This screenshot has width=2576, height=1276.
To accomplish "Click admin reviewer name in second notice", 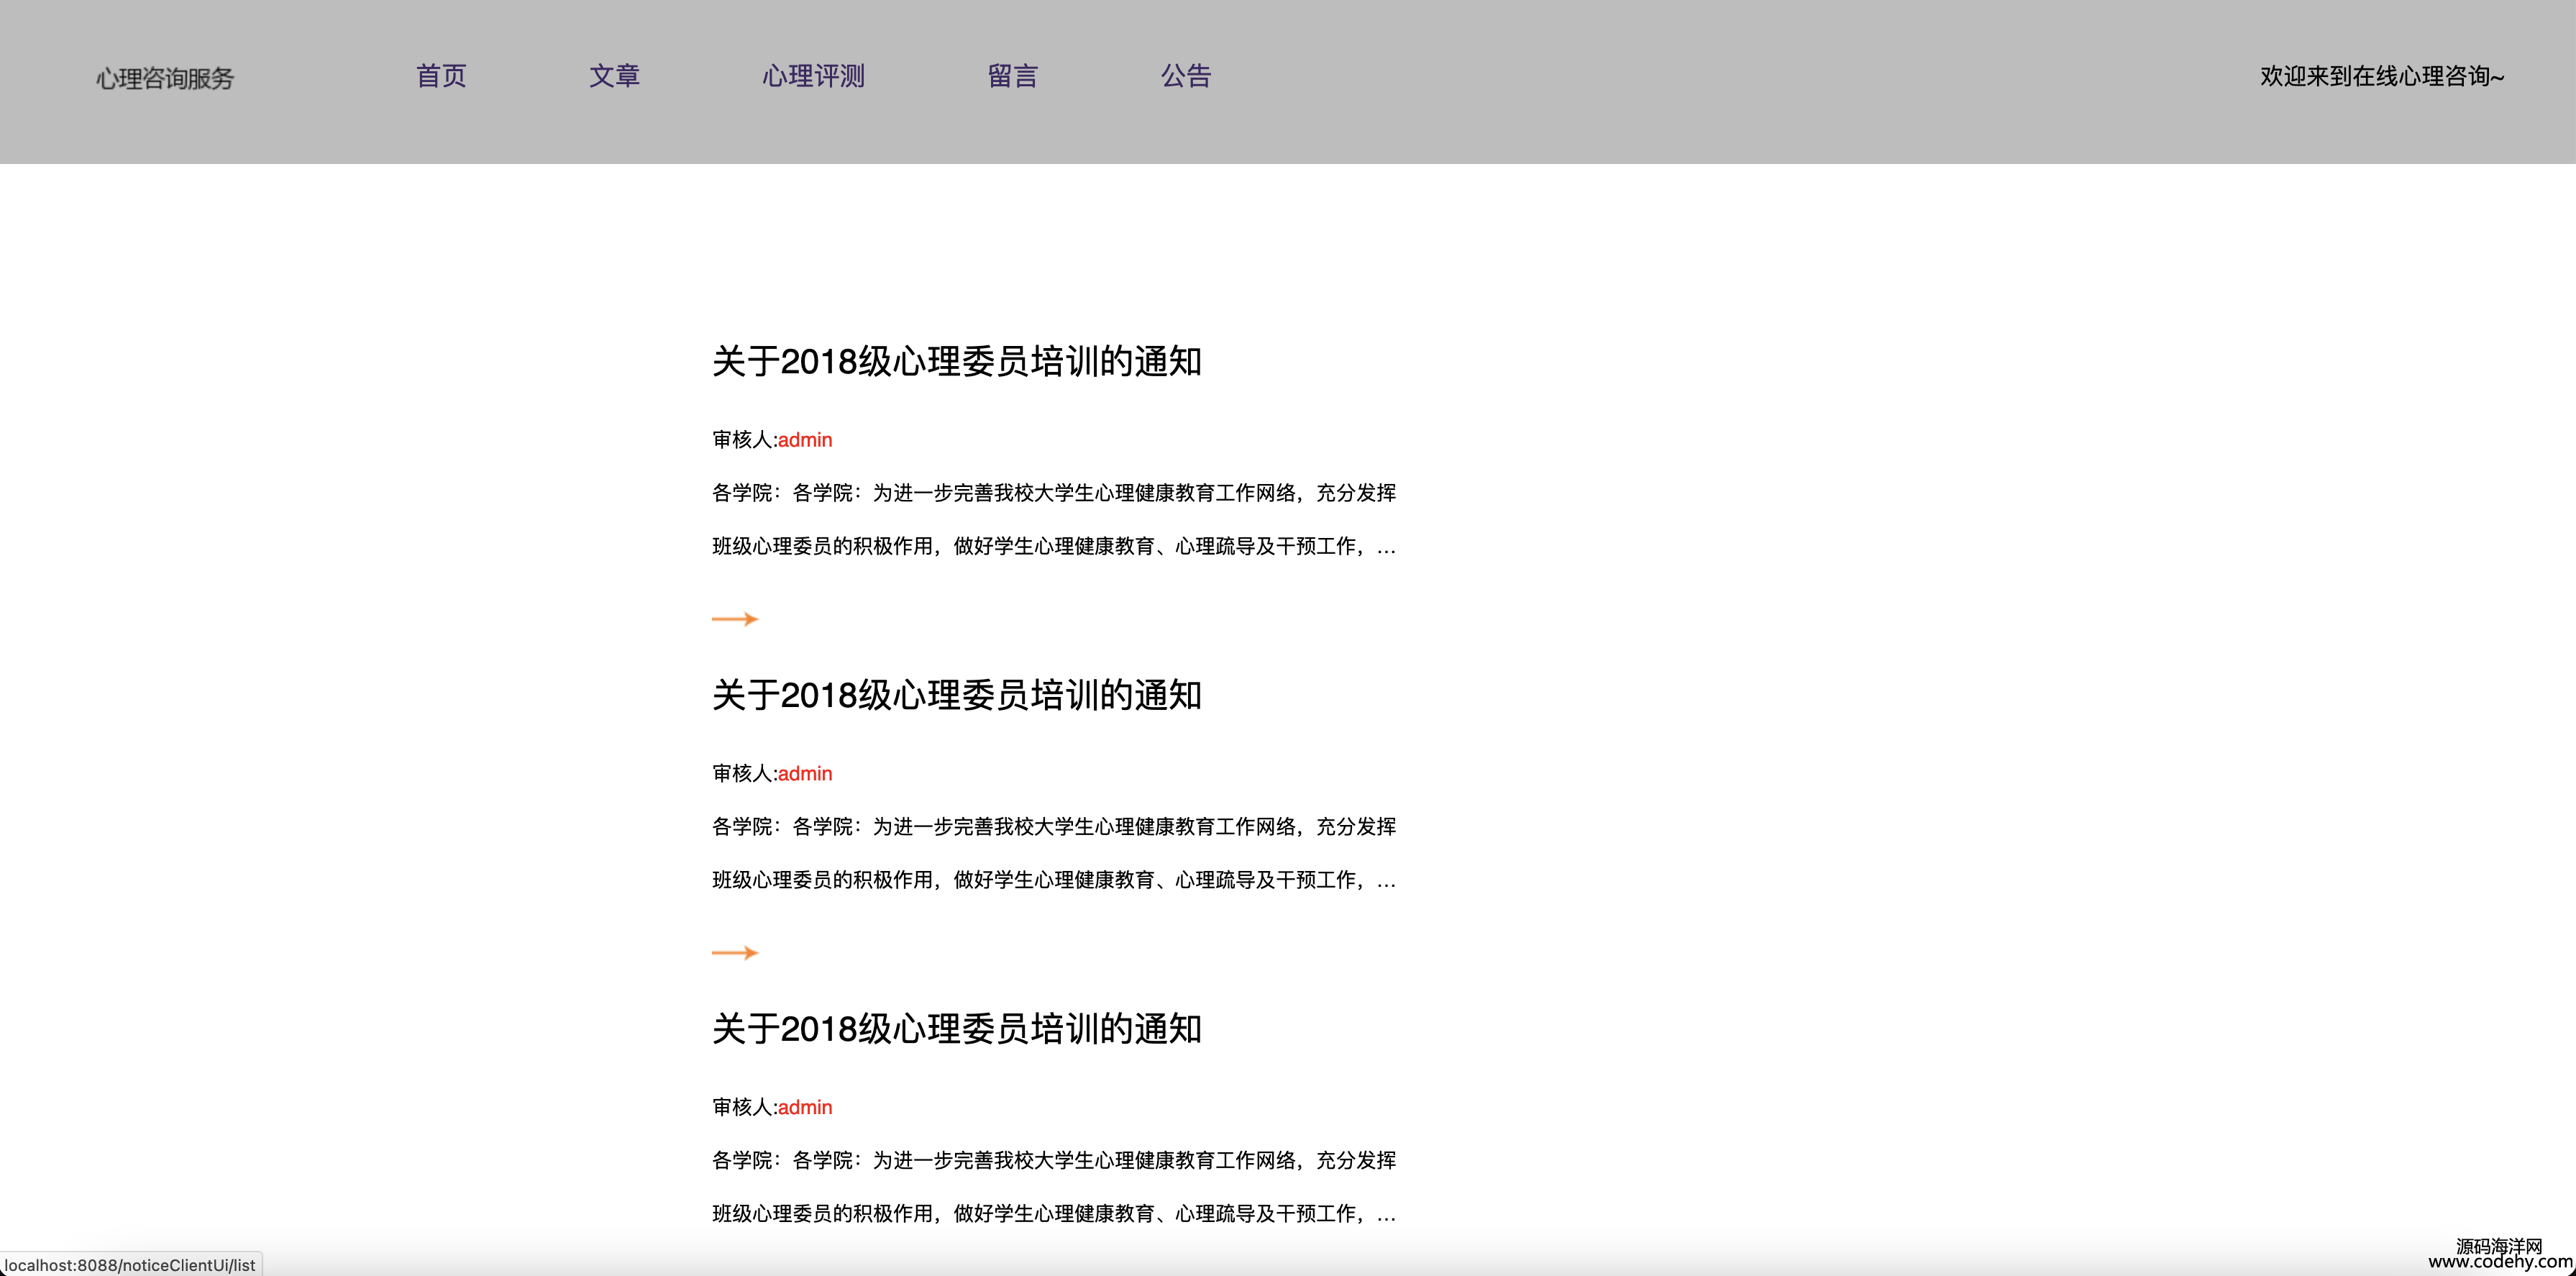I will point(805,774).
